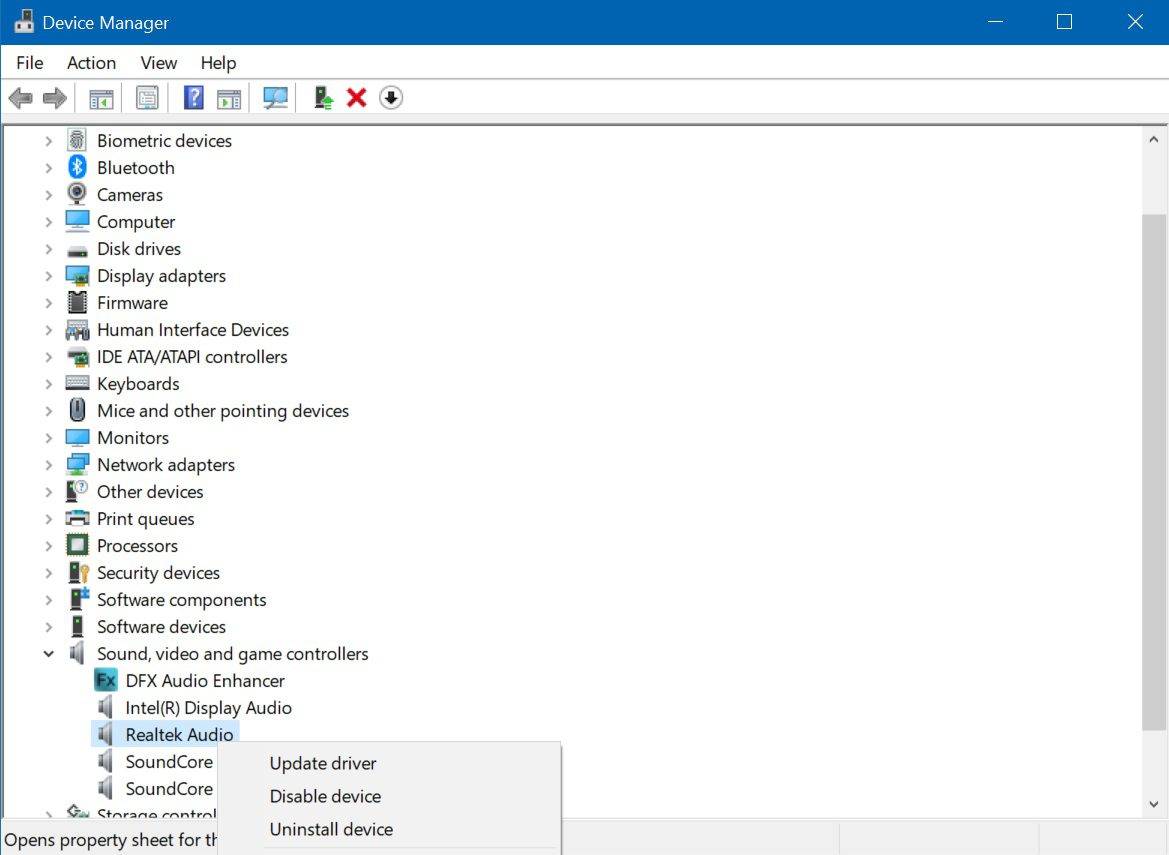Open the Properties toolbar icon

point(147,97)
